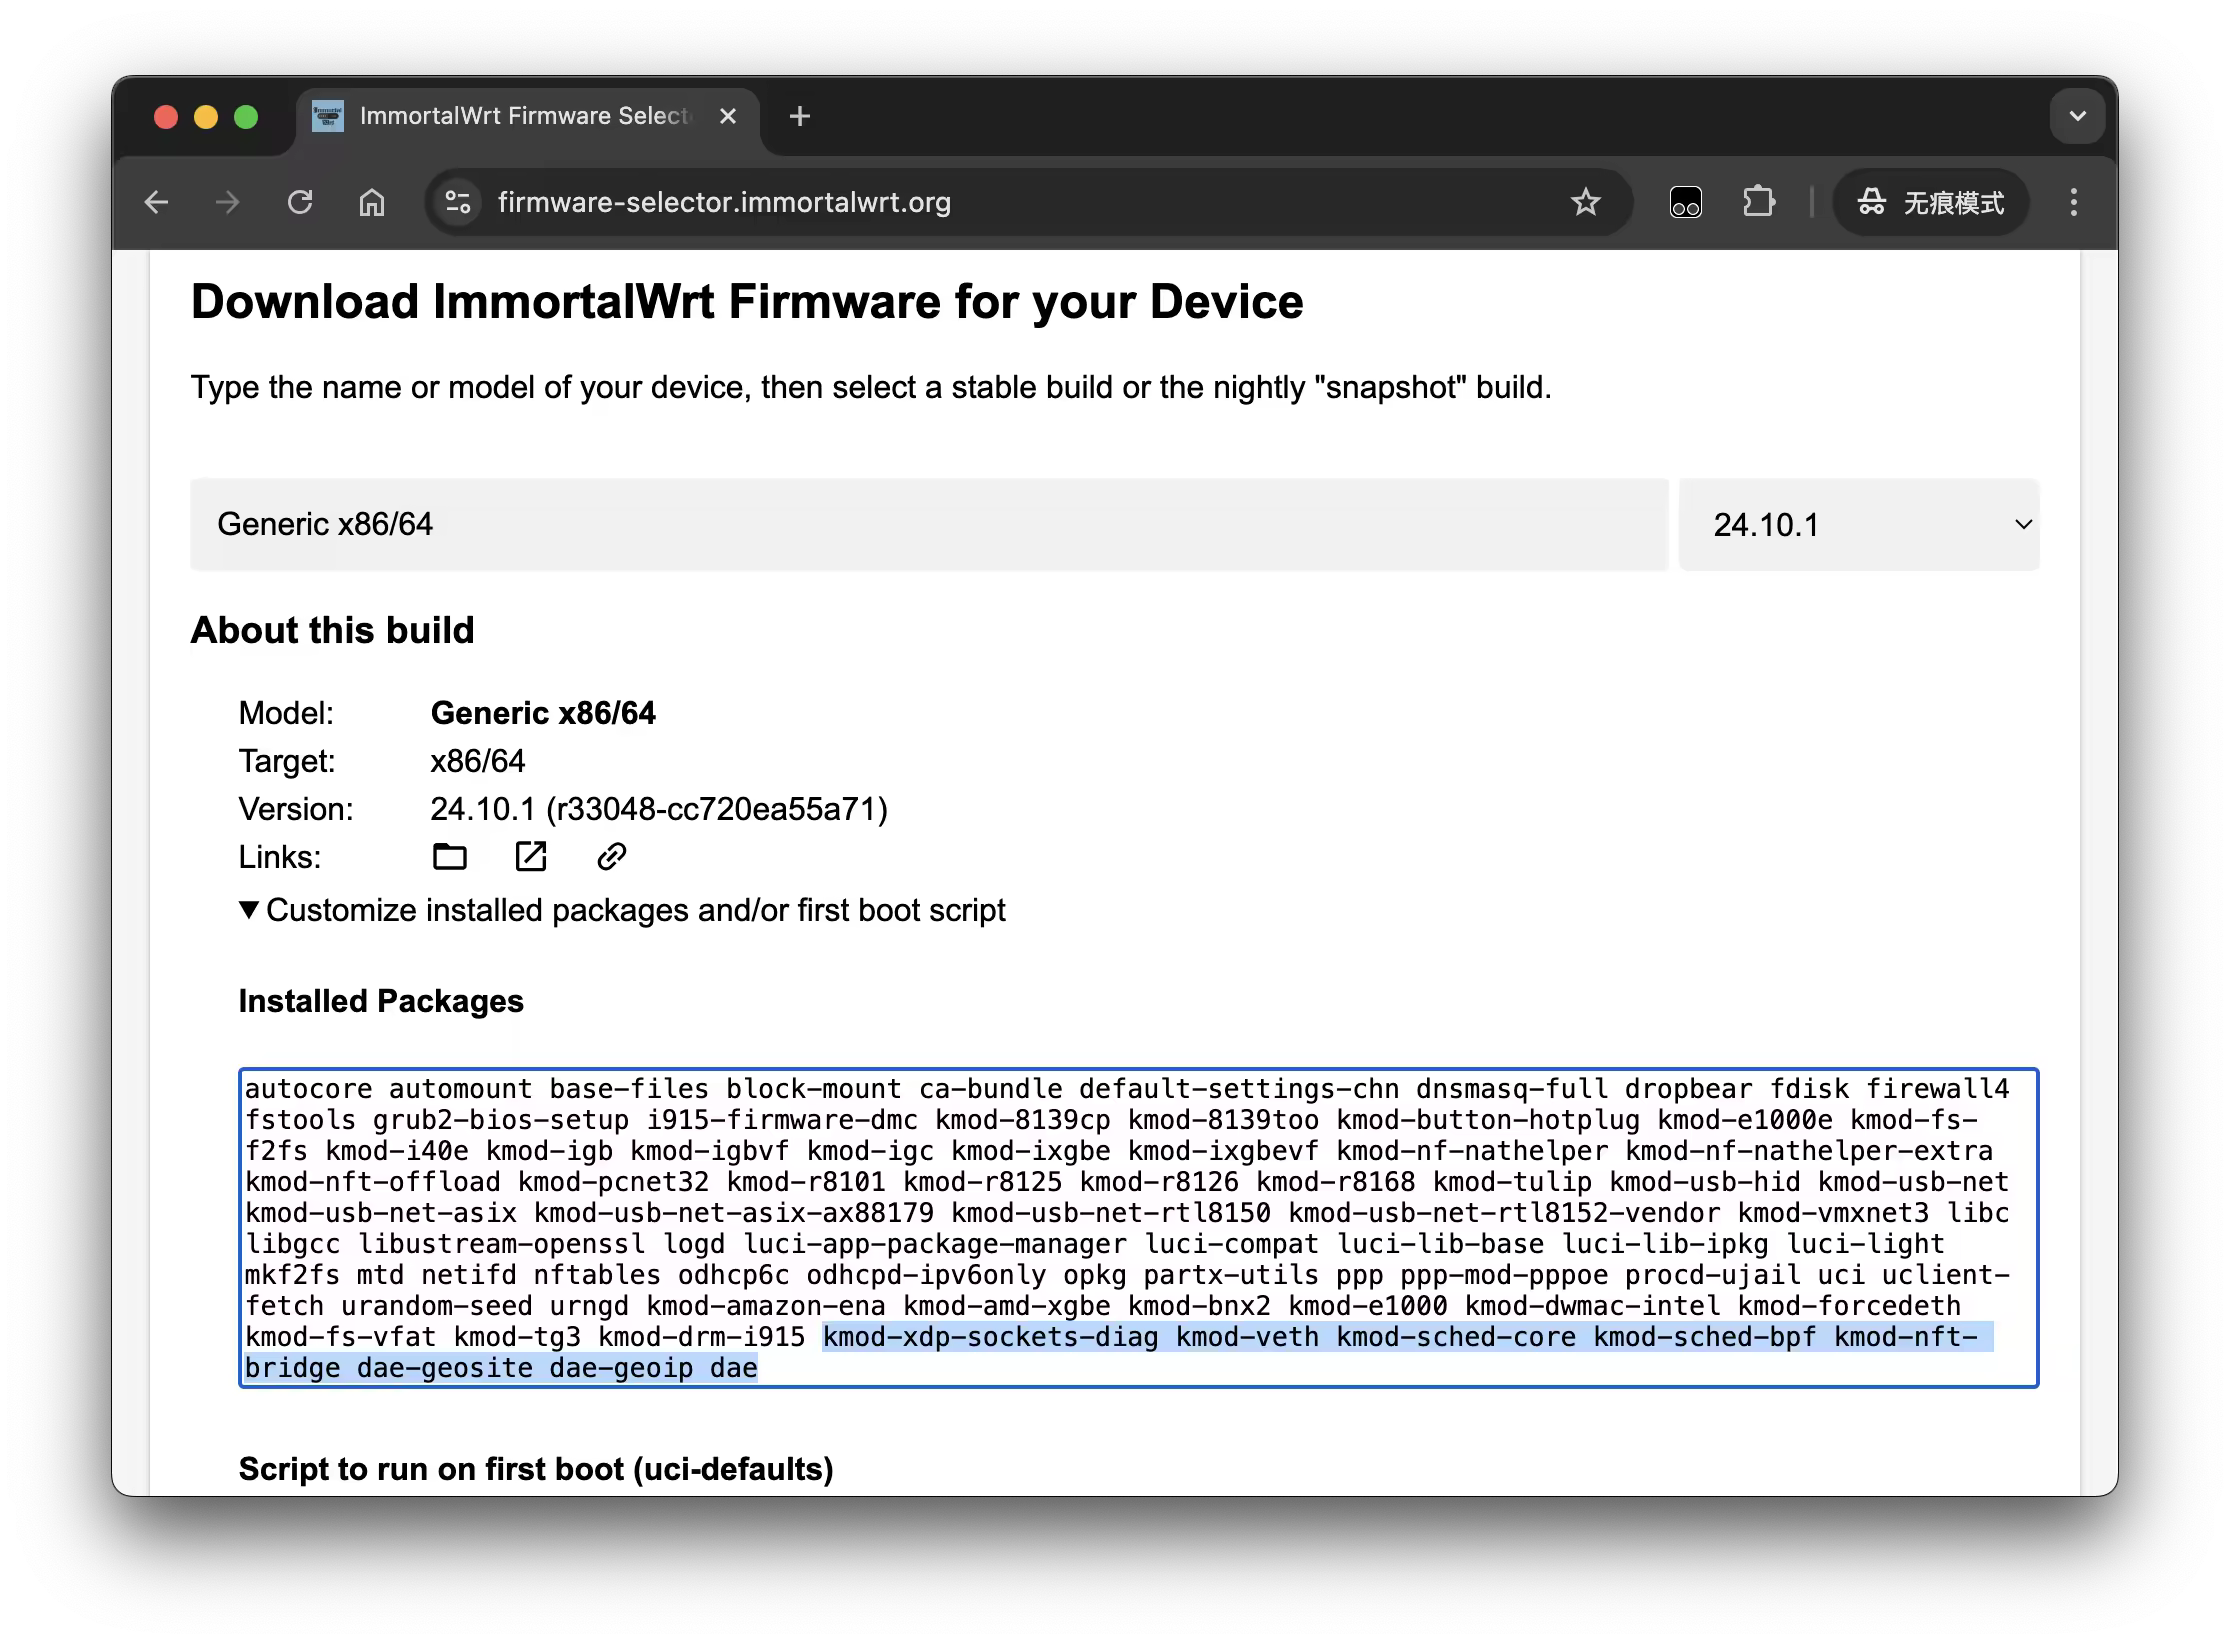This screenshot has width=2230, height=1644.
Task: Click the red close window button
Action: tap(166, 117)
